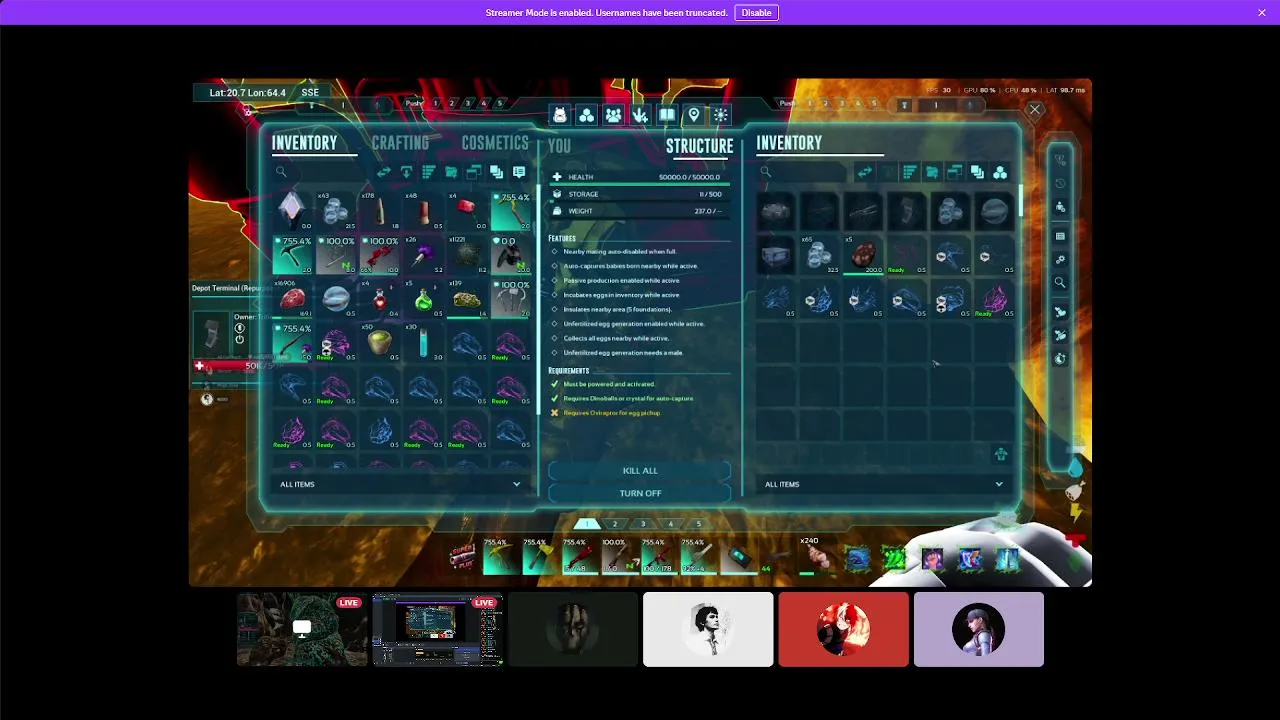1280x720 pixels.
Task: Dismiss the Streamer Mode banner
Action: tap(1262, 13)
